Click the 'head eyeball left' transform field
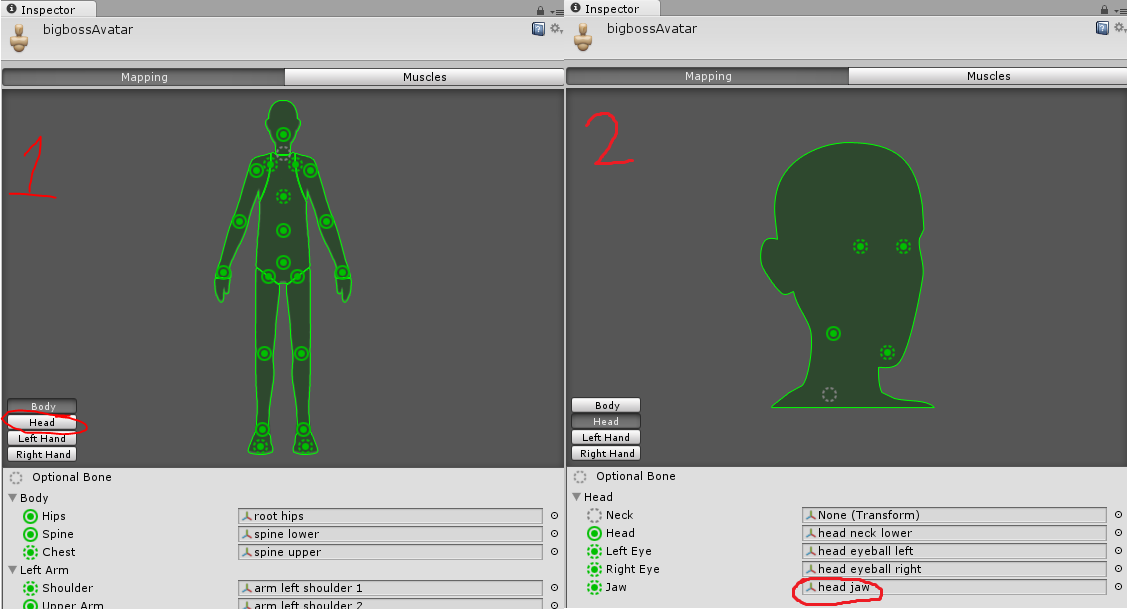 (953, 552)
